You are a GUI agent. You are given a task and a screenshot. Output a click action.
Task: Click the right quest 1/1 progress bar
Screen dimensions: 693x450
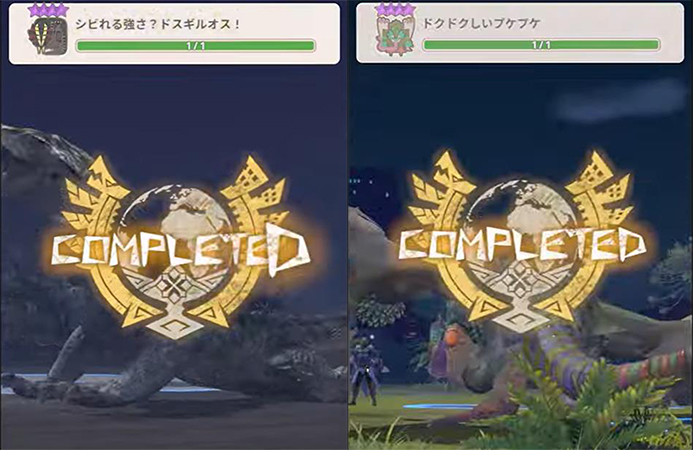click(541, 45)
